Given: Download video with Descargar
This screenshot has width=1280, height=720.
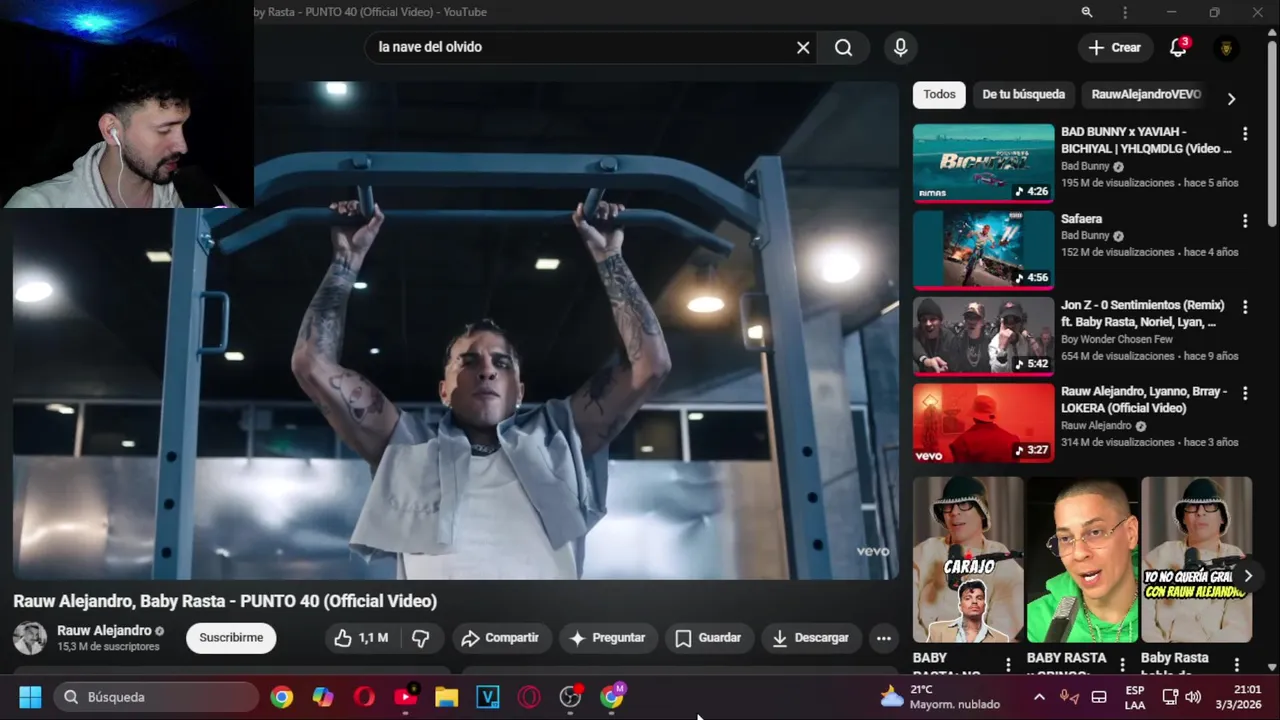Looking at the screenshot, I should (810, 637).
